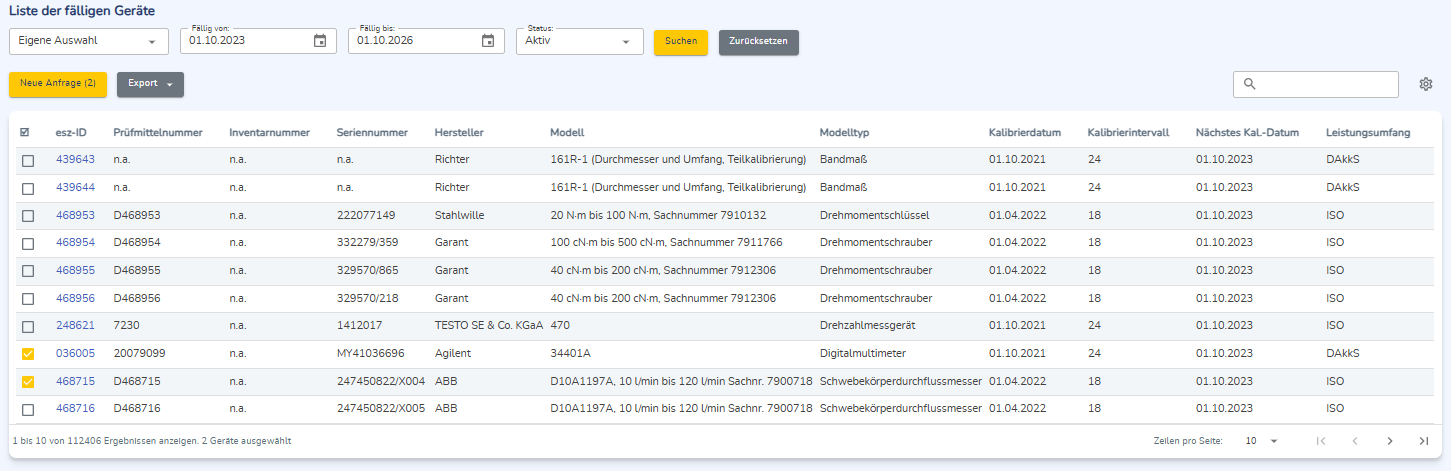Go to next page arrow

(1389, 441)
